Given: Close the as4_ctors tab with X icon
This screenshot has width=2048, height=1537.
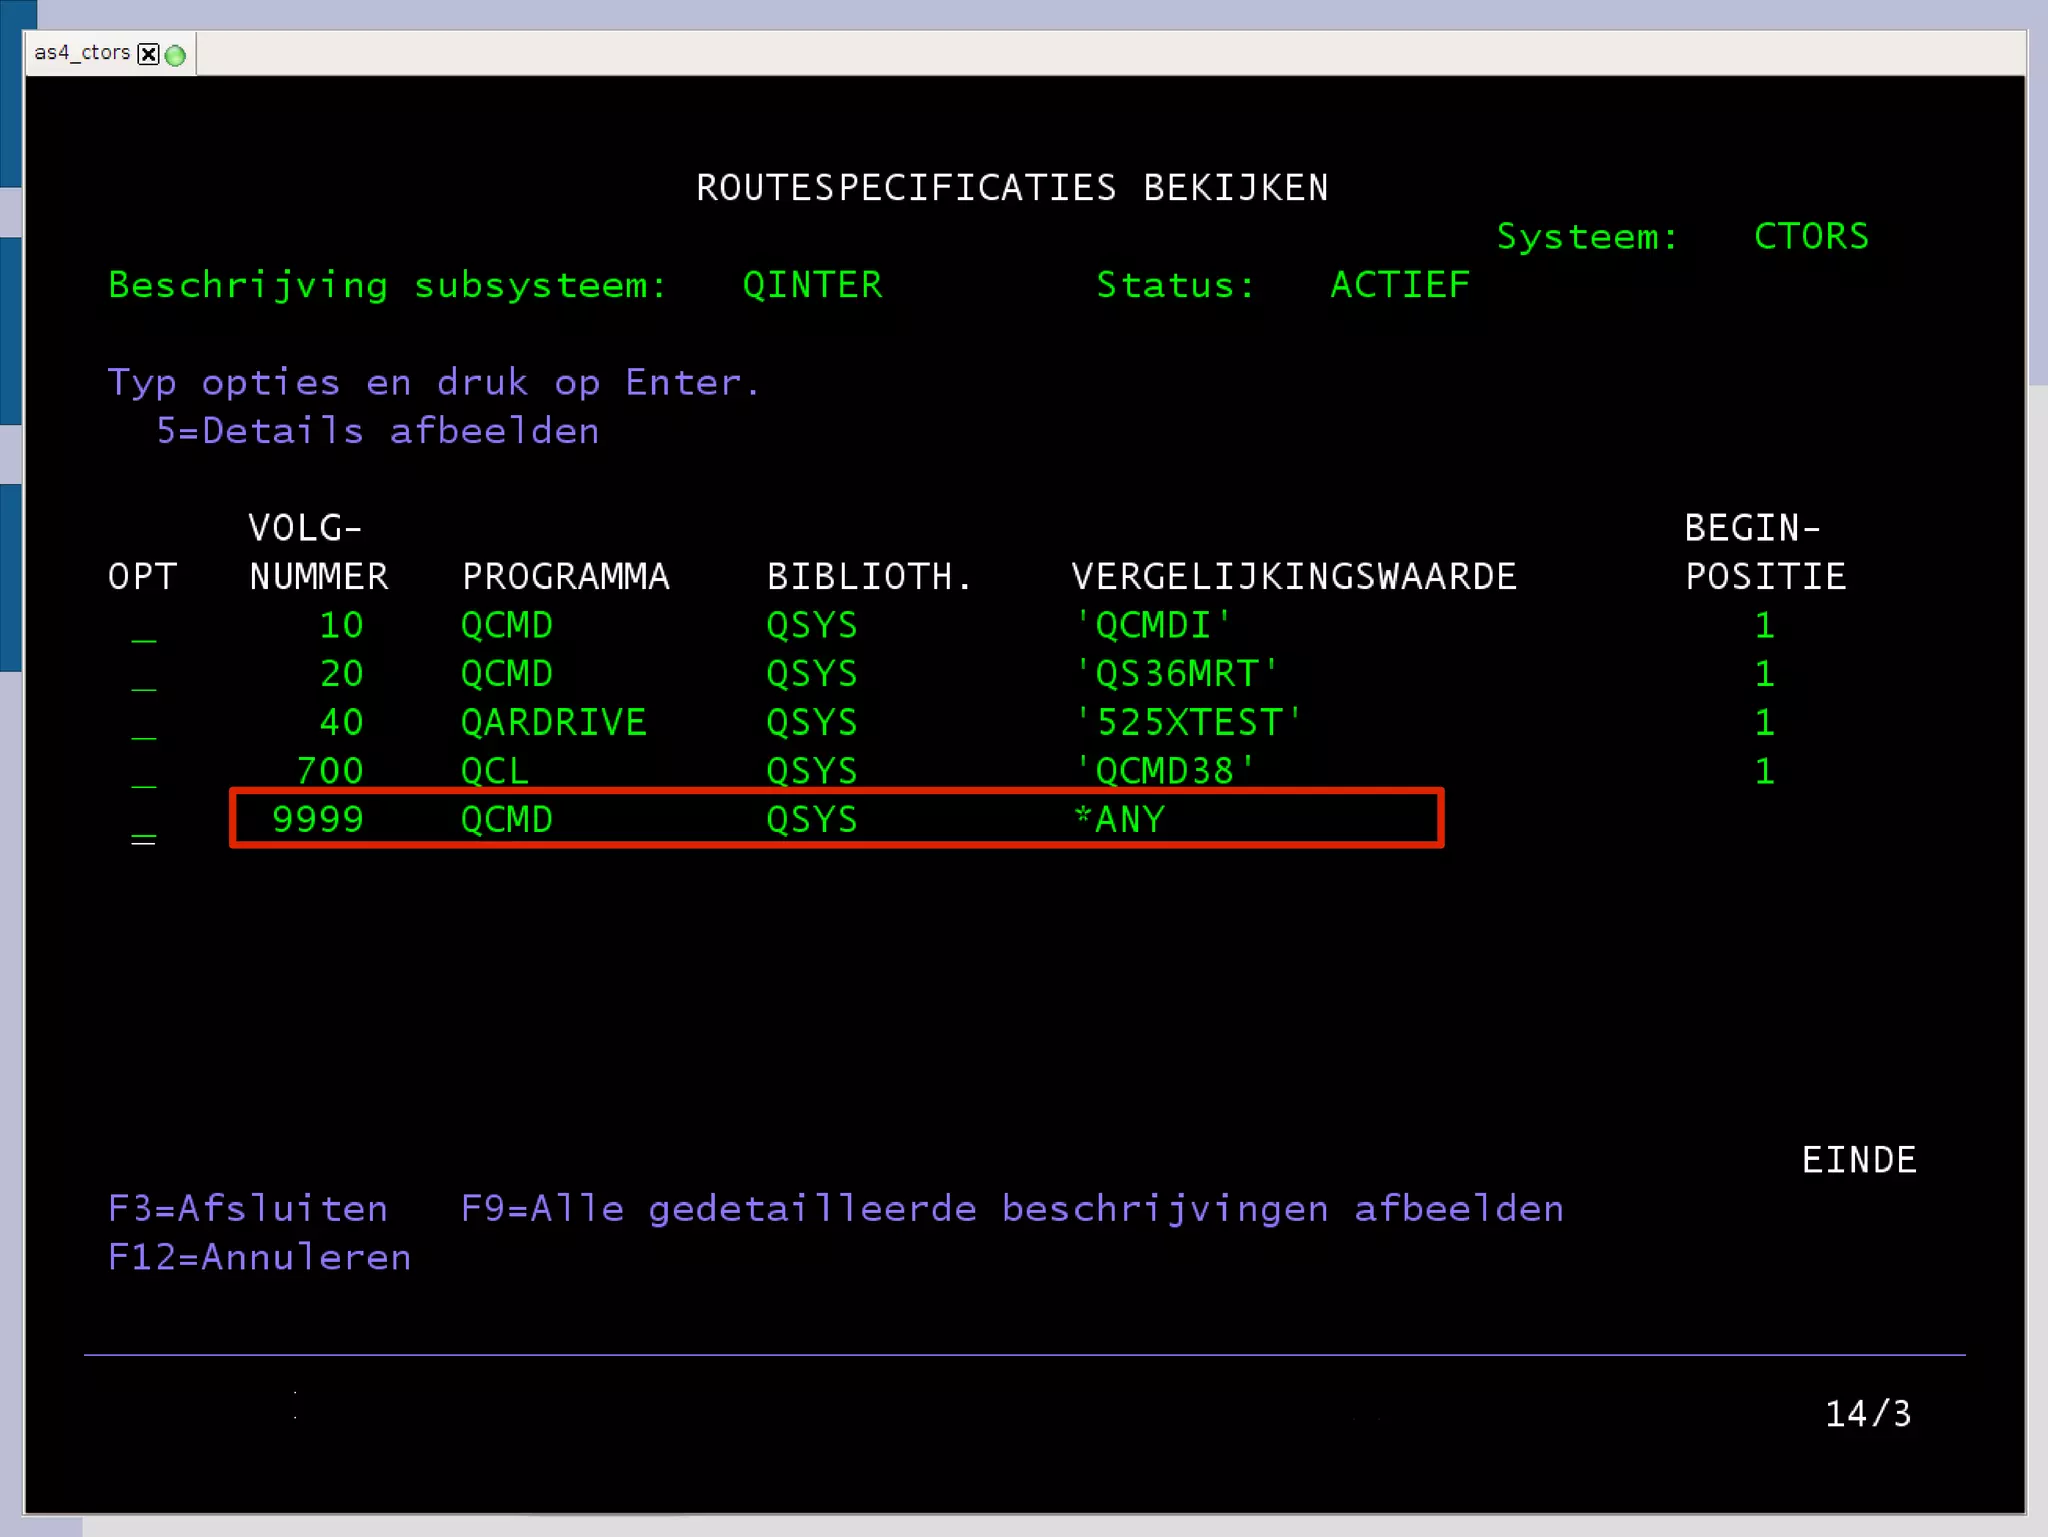Looking at the screenshot, I should 148,54.
